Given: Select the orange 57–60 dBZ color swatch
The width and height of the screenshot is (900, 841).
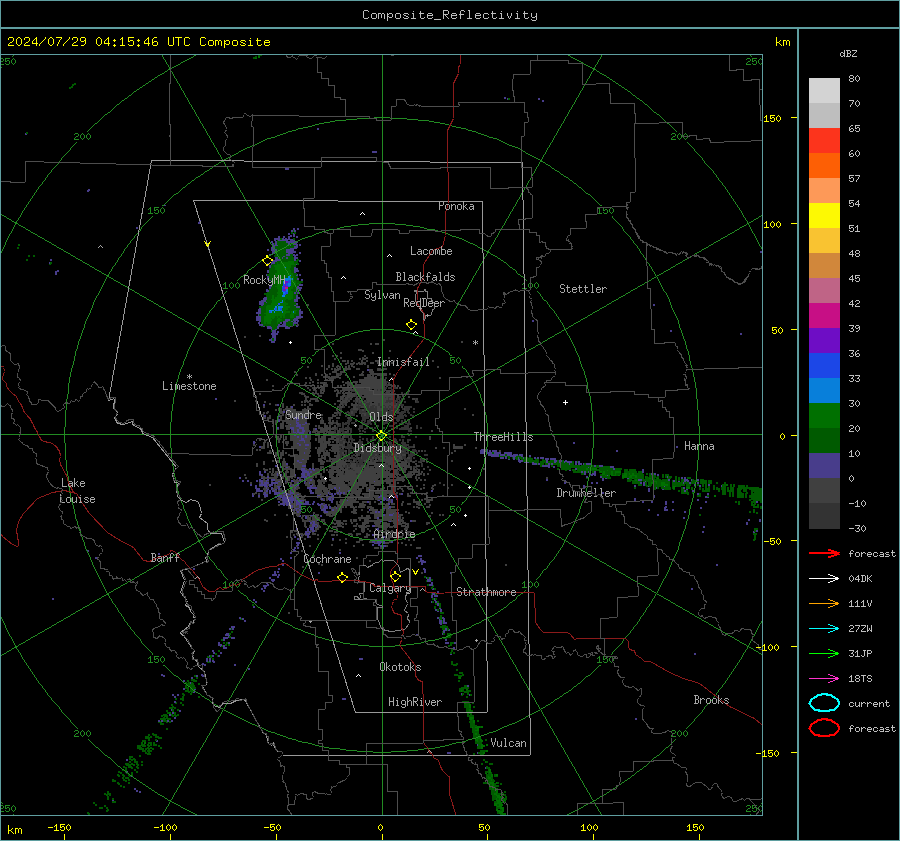Looking at the screenshot, I should [824, 166].
